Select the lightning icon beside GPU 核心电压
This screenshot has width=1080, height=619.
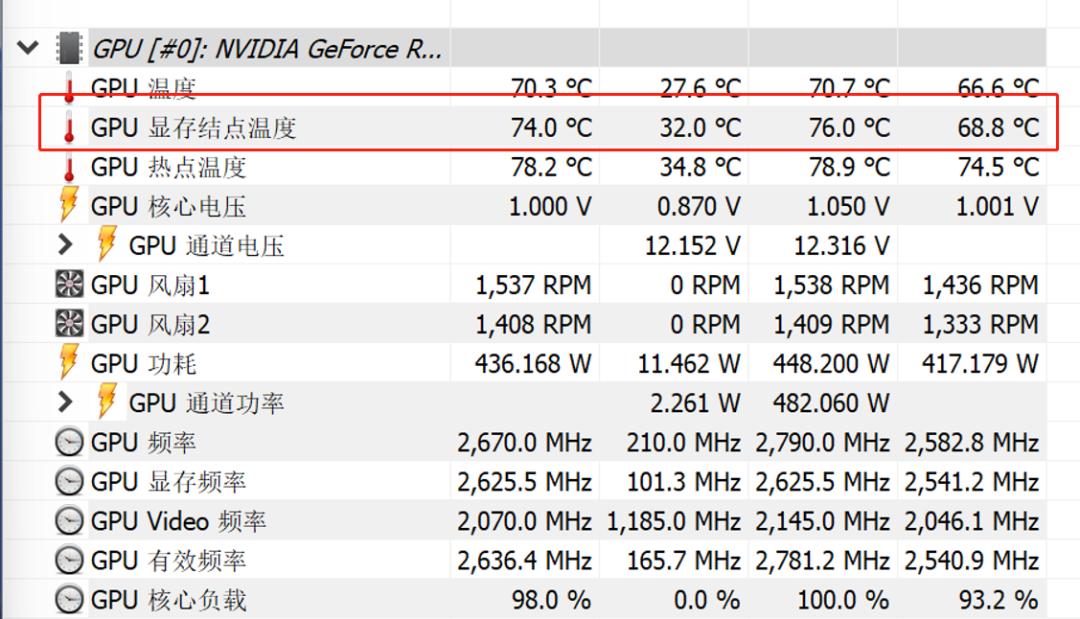[67, 206]
